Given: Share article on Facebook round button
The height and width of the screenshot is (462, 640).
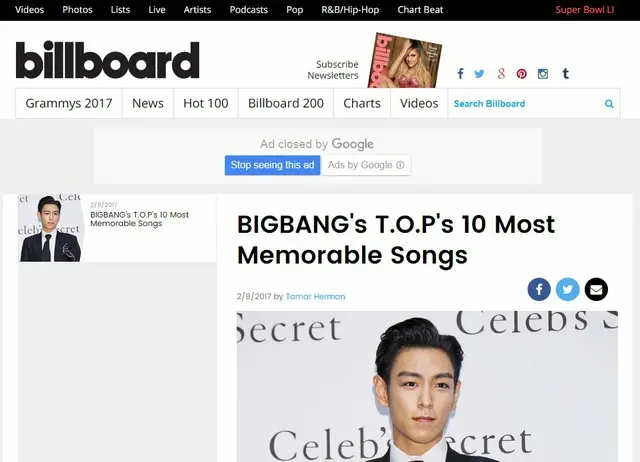Looking at the screenshot, I should click(x=539, y=289).
